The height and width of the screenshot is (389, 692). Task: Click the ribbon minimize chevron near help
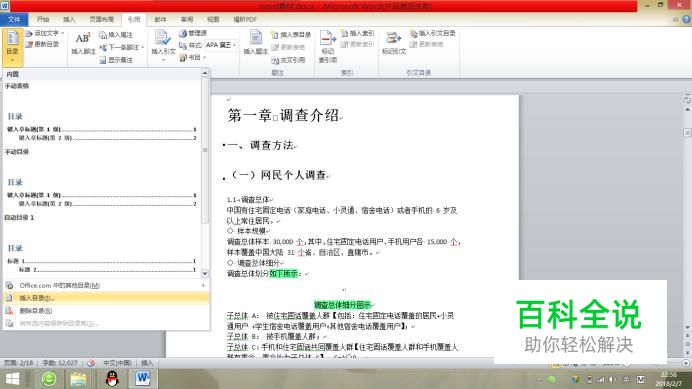(x=675, y=19)
